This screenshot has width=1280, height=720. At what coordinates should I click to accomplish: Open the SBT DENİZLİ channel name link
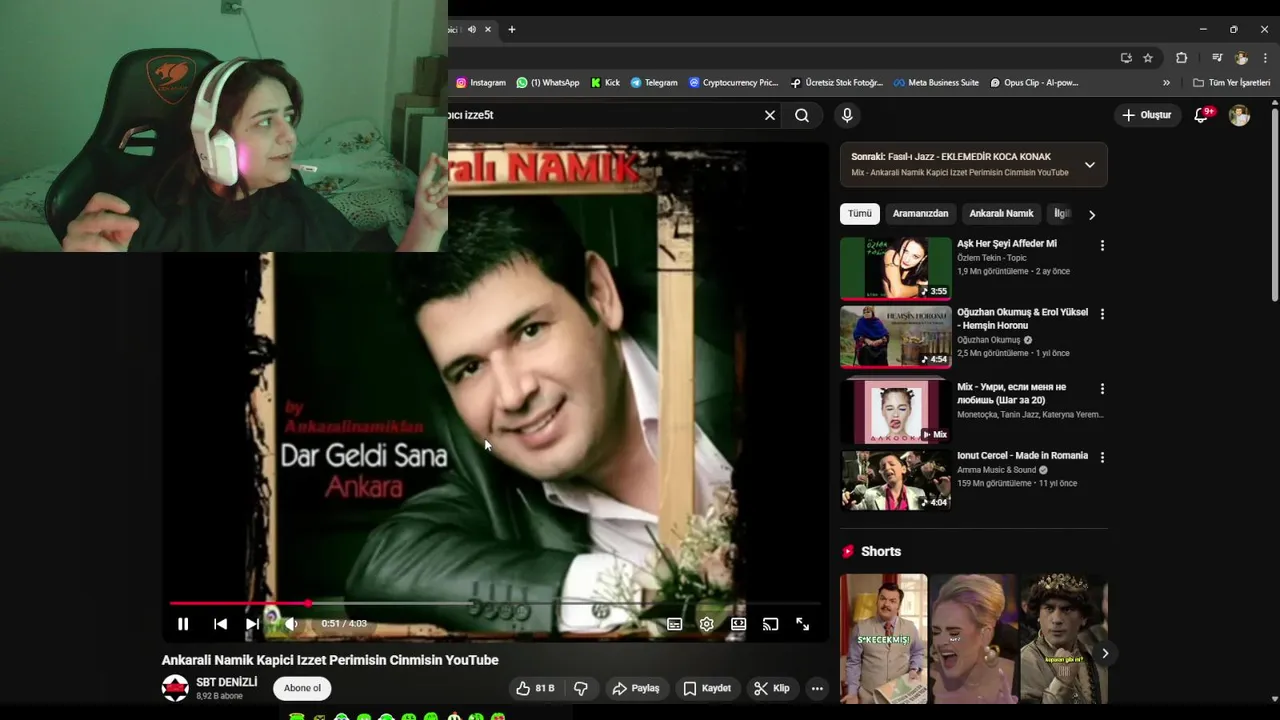coord(227,682)
